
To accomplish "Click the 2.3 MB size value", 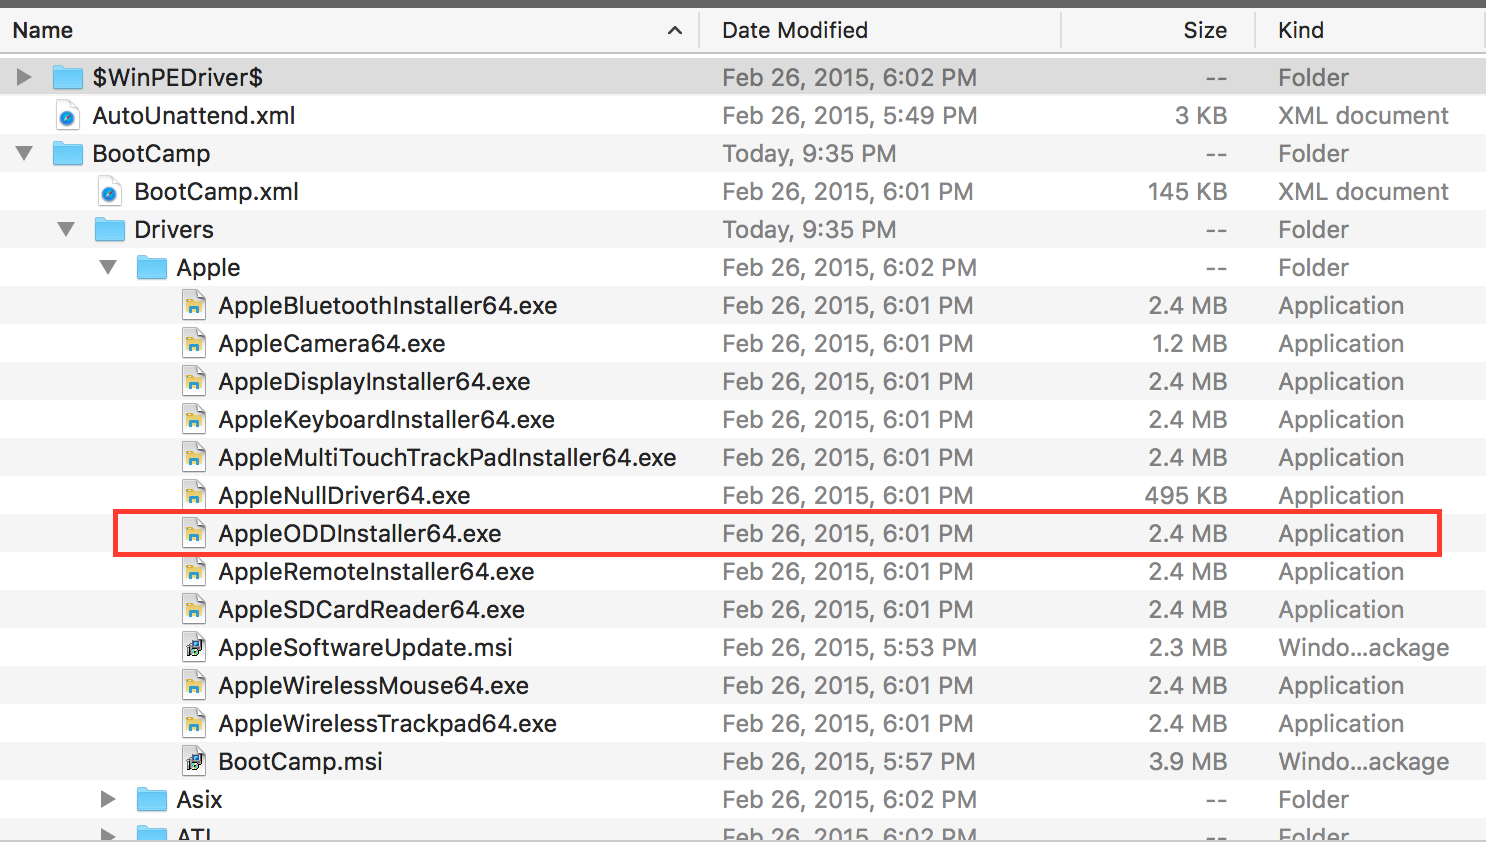I will point(1188,647).
